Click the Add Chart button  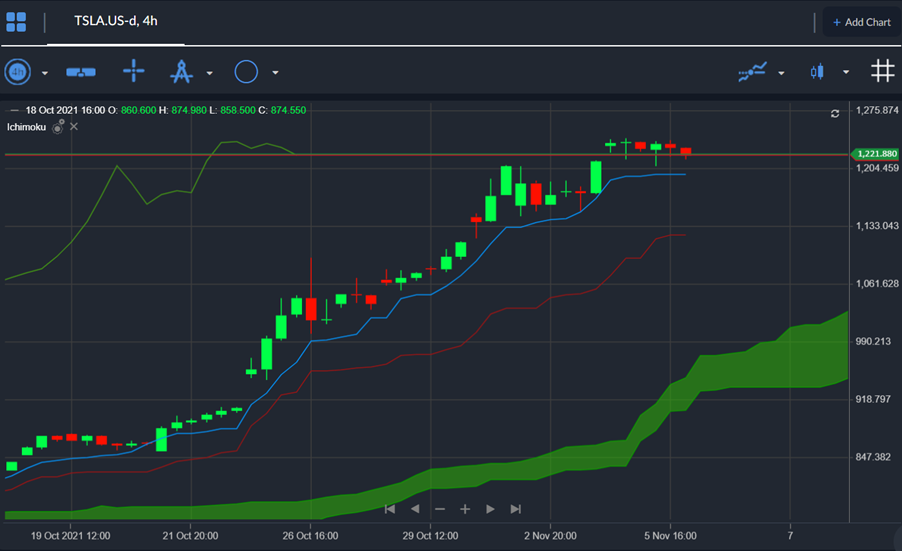[861, 22]
